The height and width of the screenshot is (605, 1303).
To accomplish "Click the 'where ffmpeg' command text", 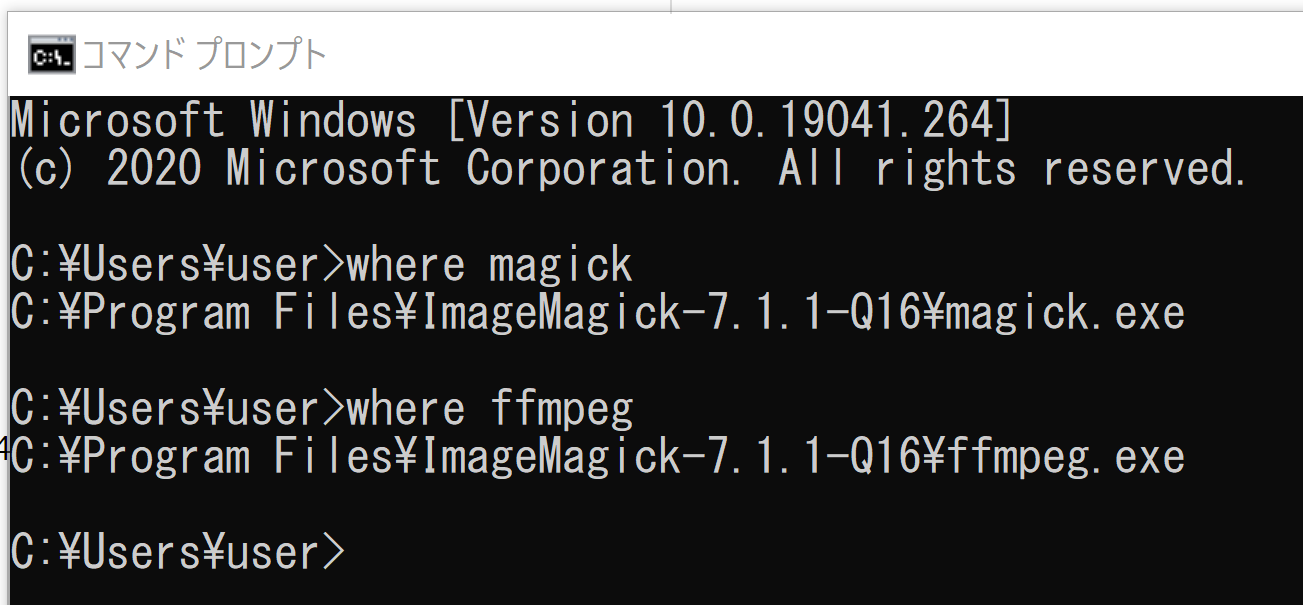I will [490, 409].
